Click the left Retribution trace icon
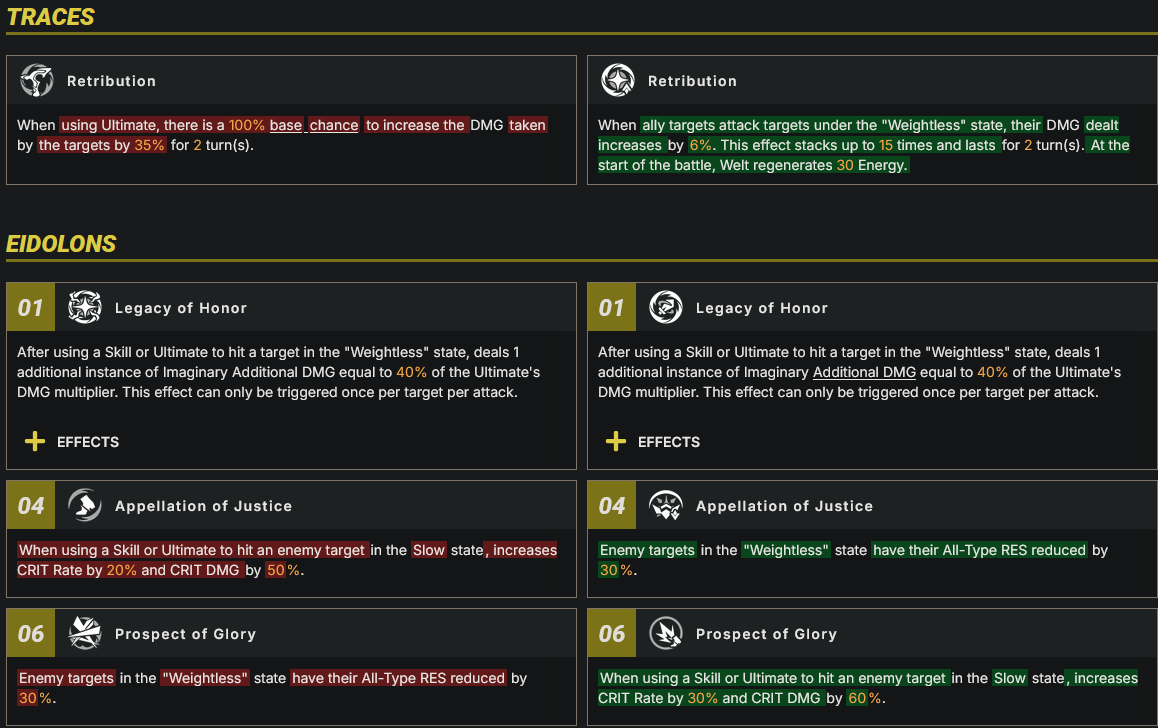 [37, 80]
